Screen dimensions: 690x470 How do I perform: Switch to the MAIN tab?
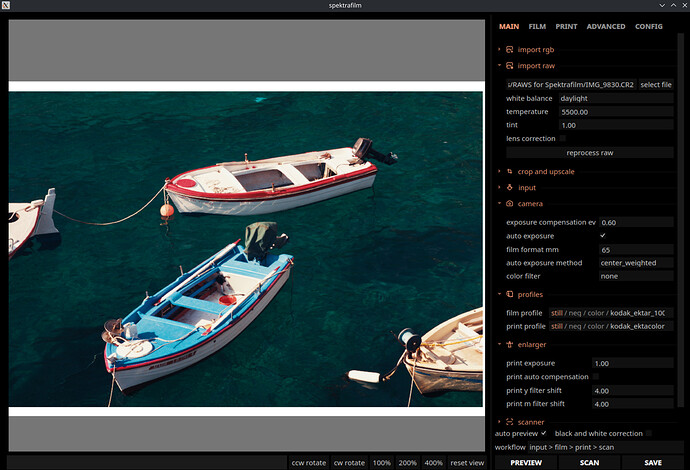509,26
